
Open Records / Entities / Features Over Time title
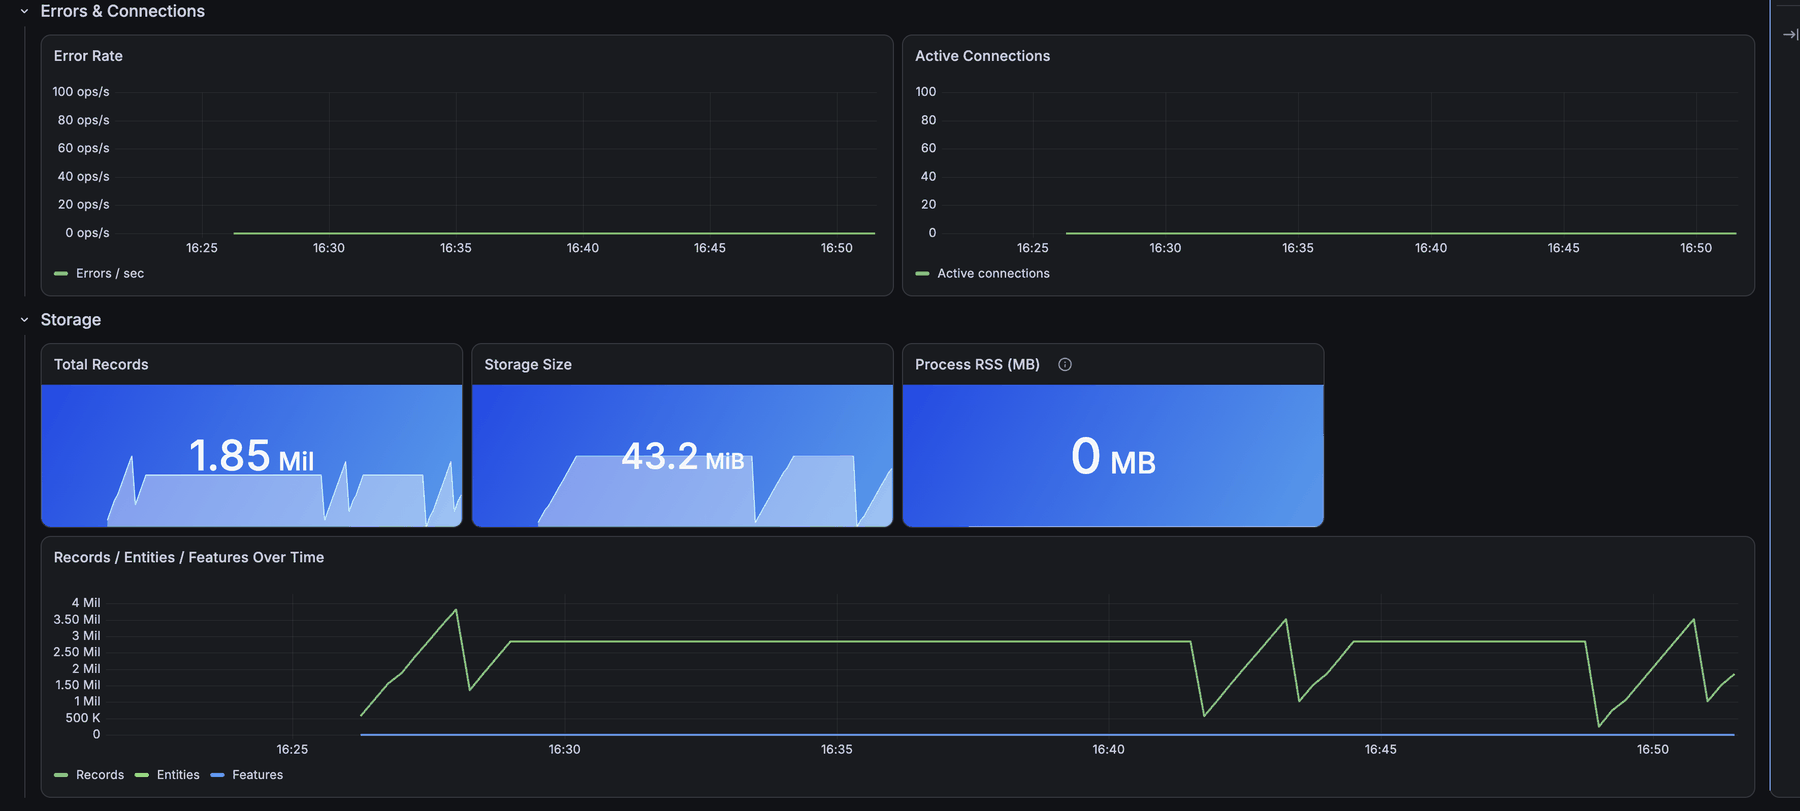(x=189, y=557)
